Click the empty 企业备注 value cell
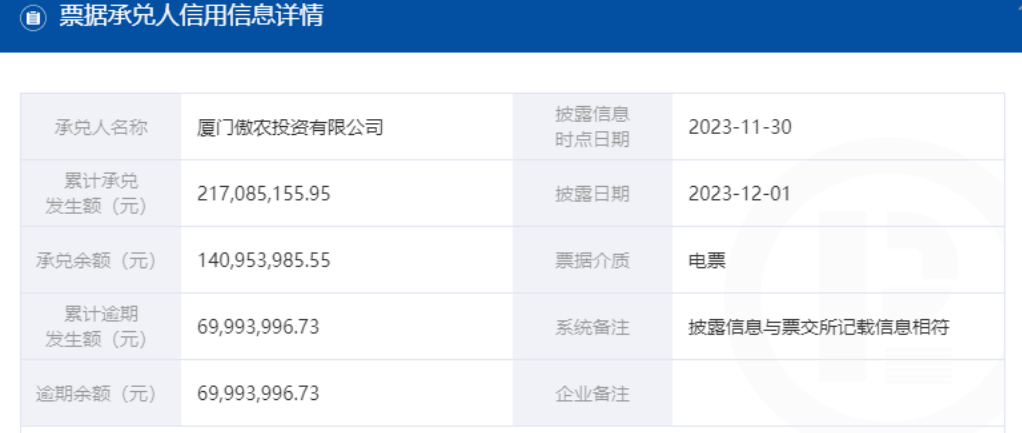Image resolution: width=1022 pixels, height=433 pixels. 838,394
